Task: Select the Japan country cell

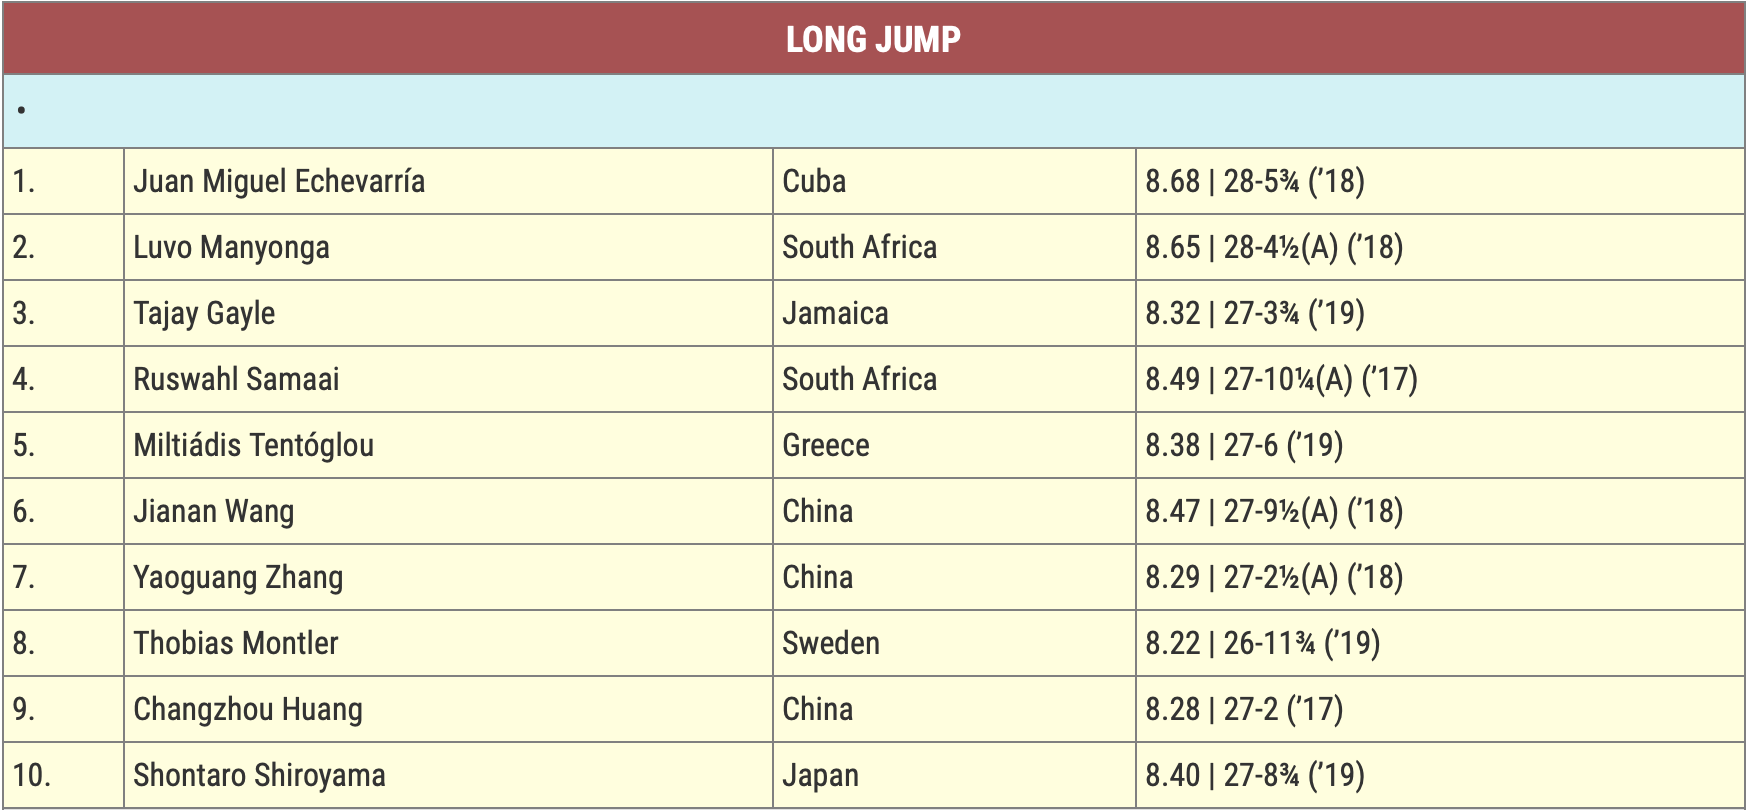Action: (820, 775)
